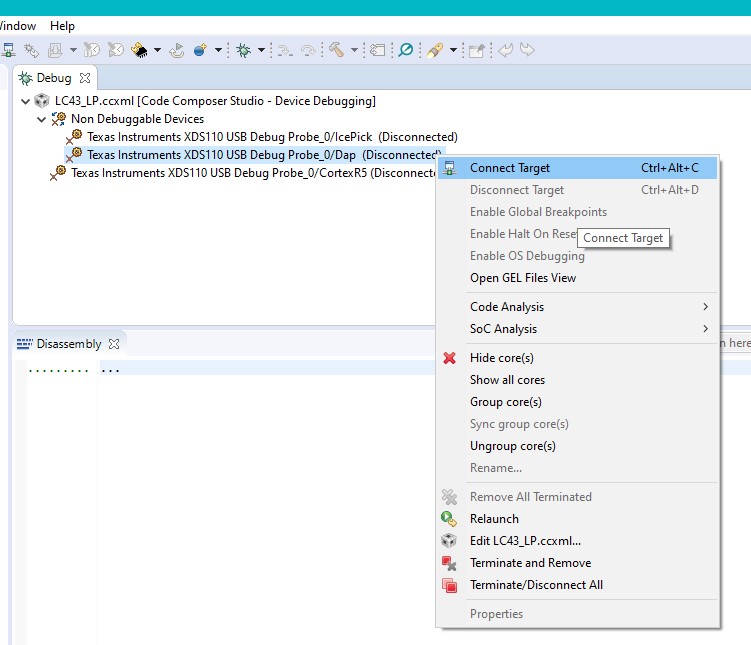This screenshot has height=645, width=751.
Task: Choose Connect Target in context menu
Action: coord(578,168)
